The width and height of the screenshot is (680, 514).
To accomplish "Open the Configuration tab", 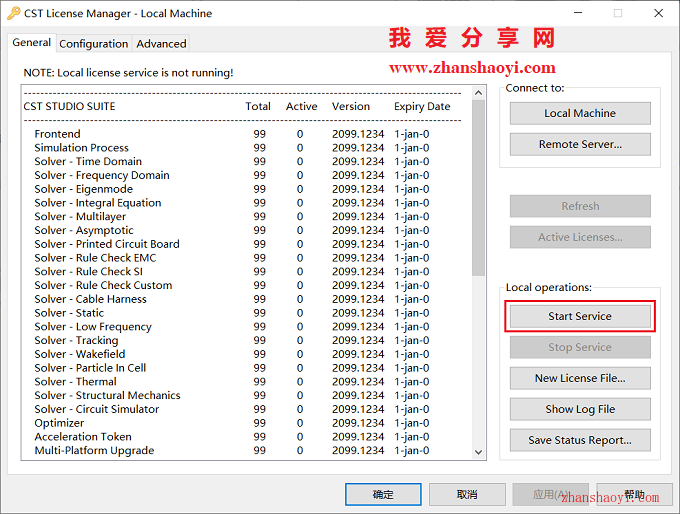I will tap(94, 44).
